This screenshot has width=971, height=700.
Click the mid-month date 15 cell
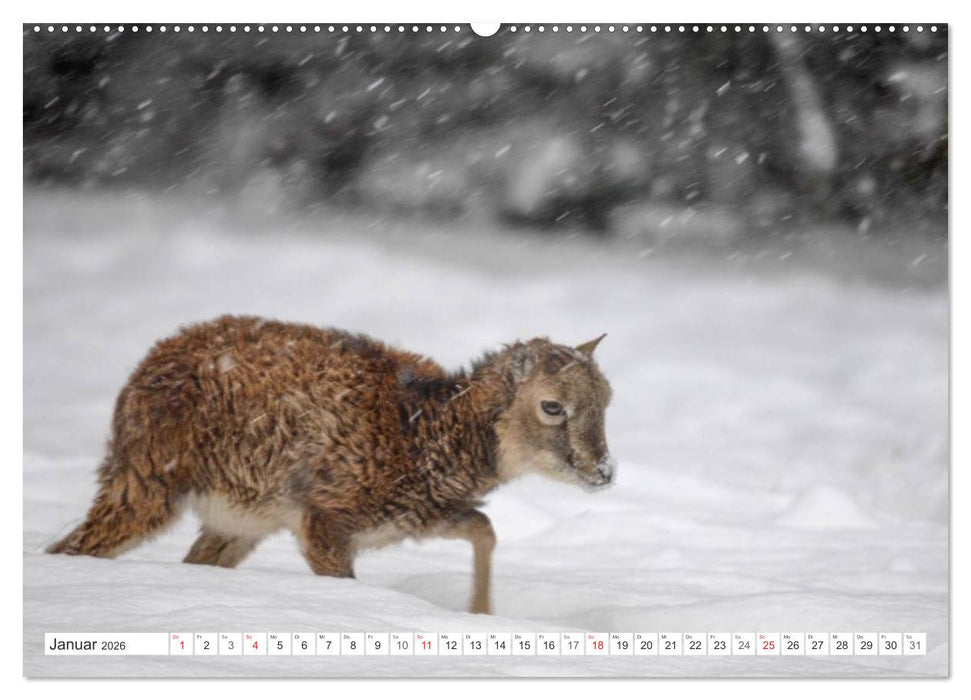coord(524,645)
